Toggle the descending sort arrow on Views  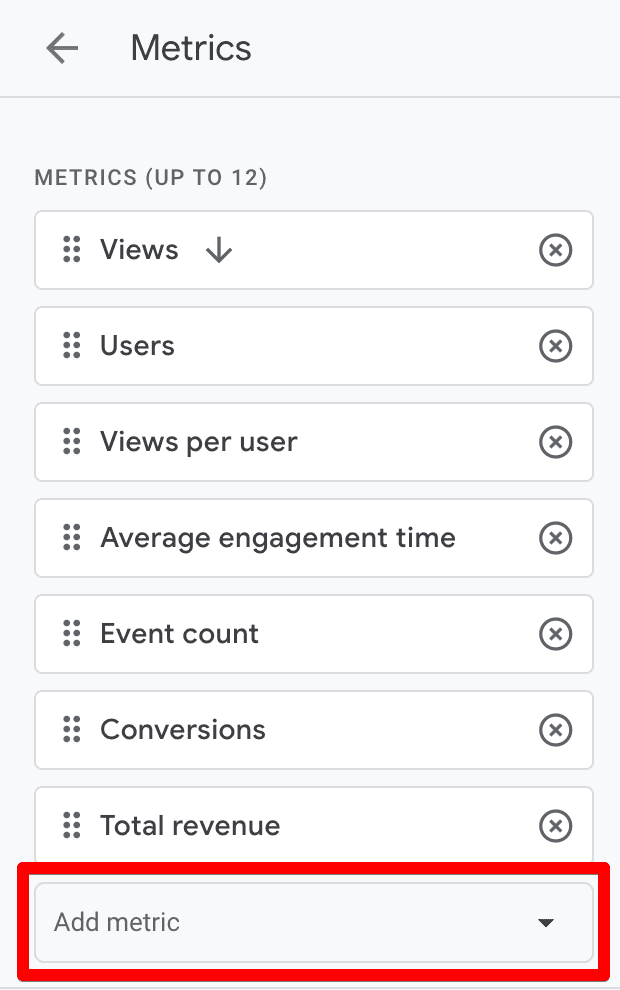click(218, 250)
